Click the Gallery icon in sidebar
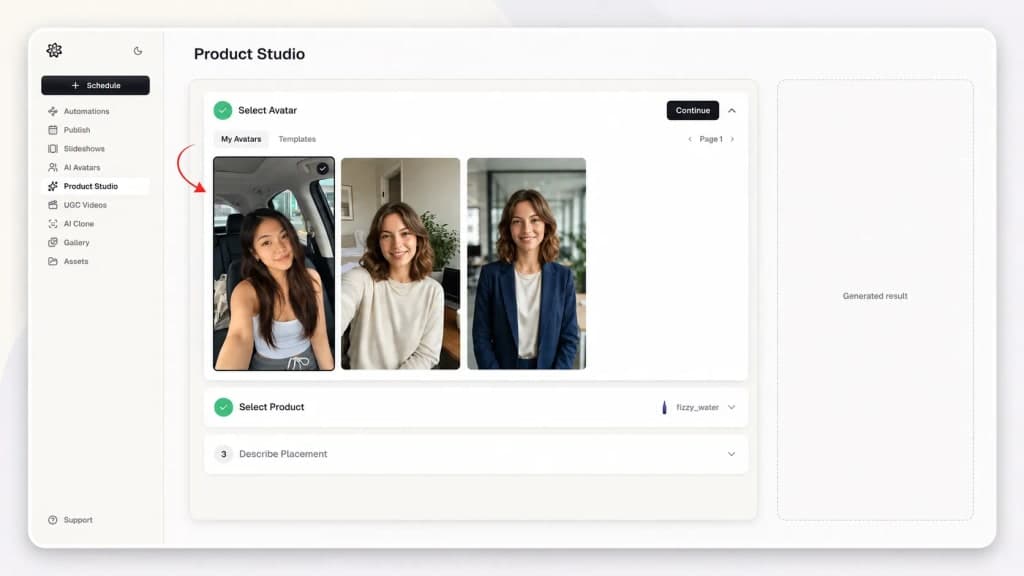 pyautogui.click(x=53, y=242)
